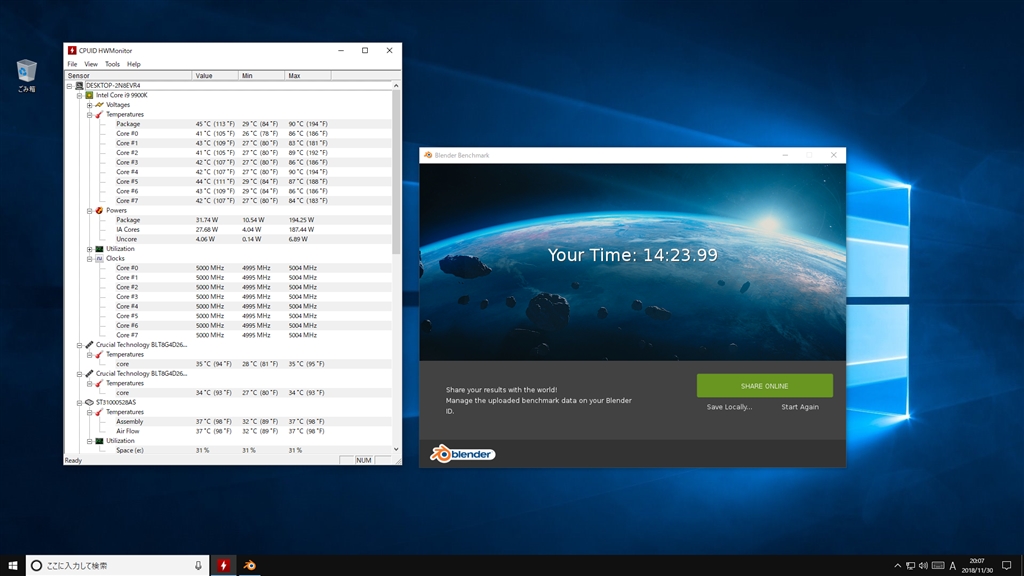The height and width of the screenshot is (576, 1024).
Task: Collapse the ST31000528AS drive node
Action: pyautogui.click(x=80, y=402)
